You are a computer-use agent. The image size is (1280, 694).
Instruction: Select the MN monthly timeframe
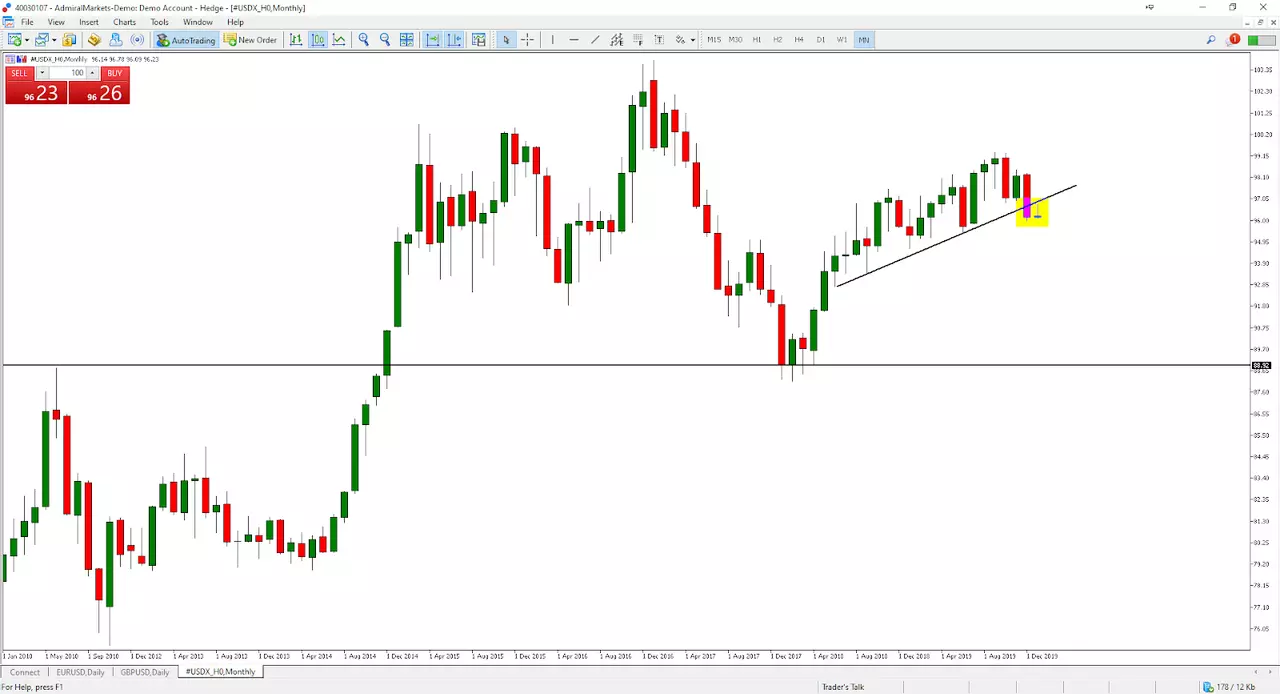pos(863,40)
